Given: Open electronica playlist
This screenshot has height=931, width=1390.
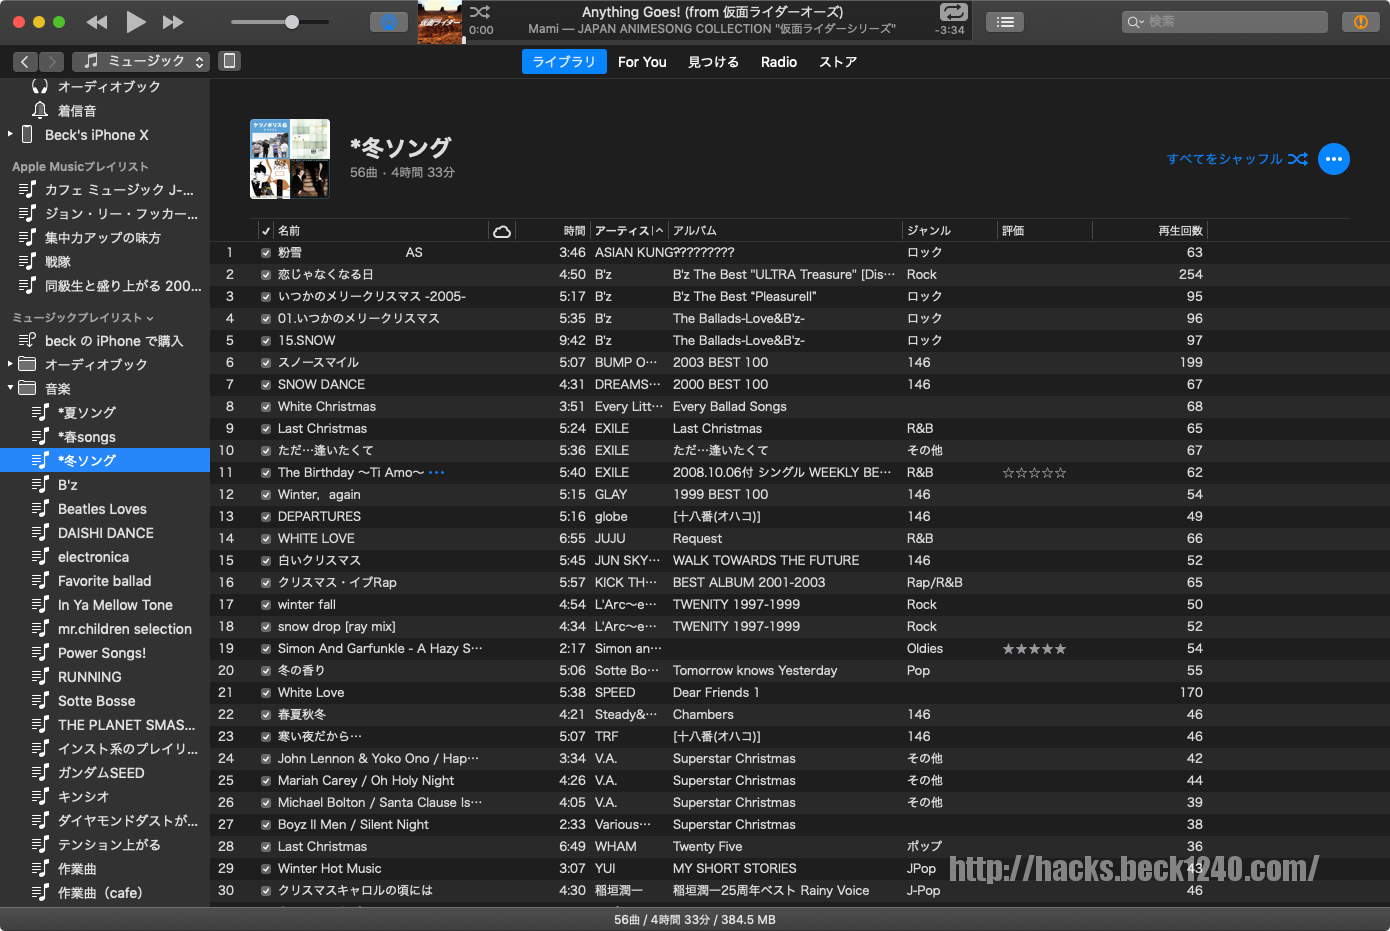Looking at the screenshot, I should point(105,557).
